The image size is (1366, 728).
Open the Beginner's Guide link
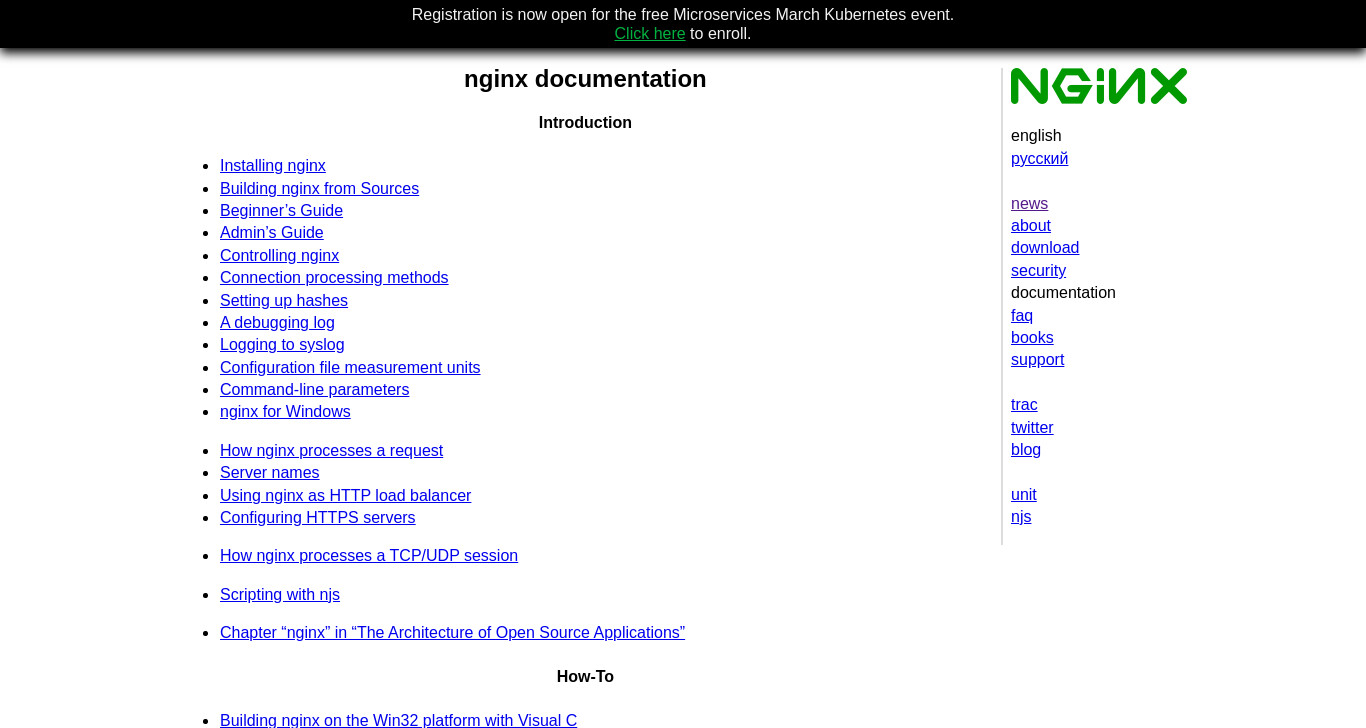click(281, 211)
